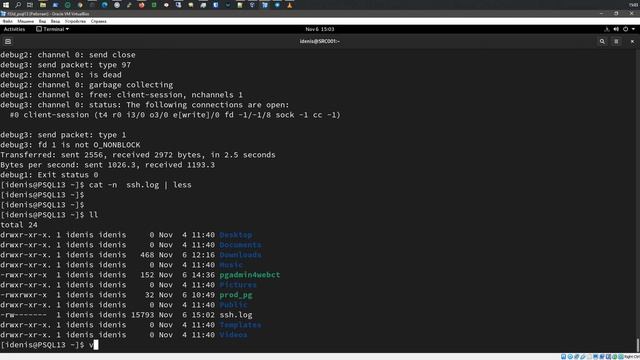Minimize the VirtualBox VM window
640x360 pixels.
[x=601, y=13]
